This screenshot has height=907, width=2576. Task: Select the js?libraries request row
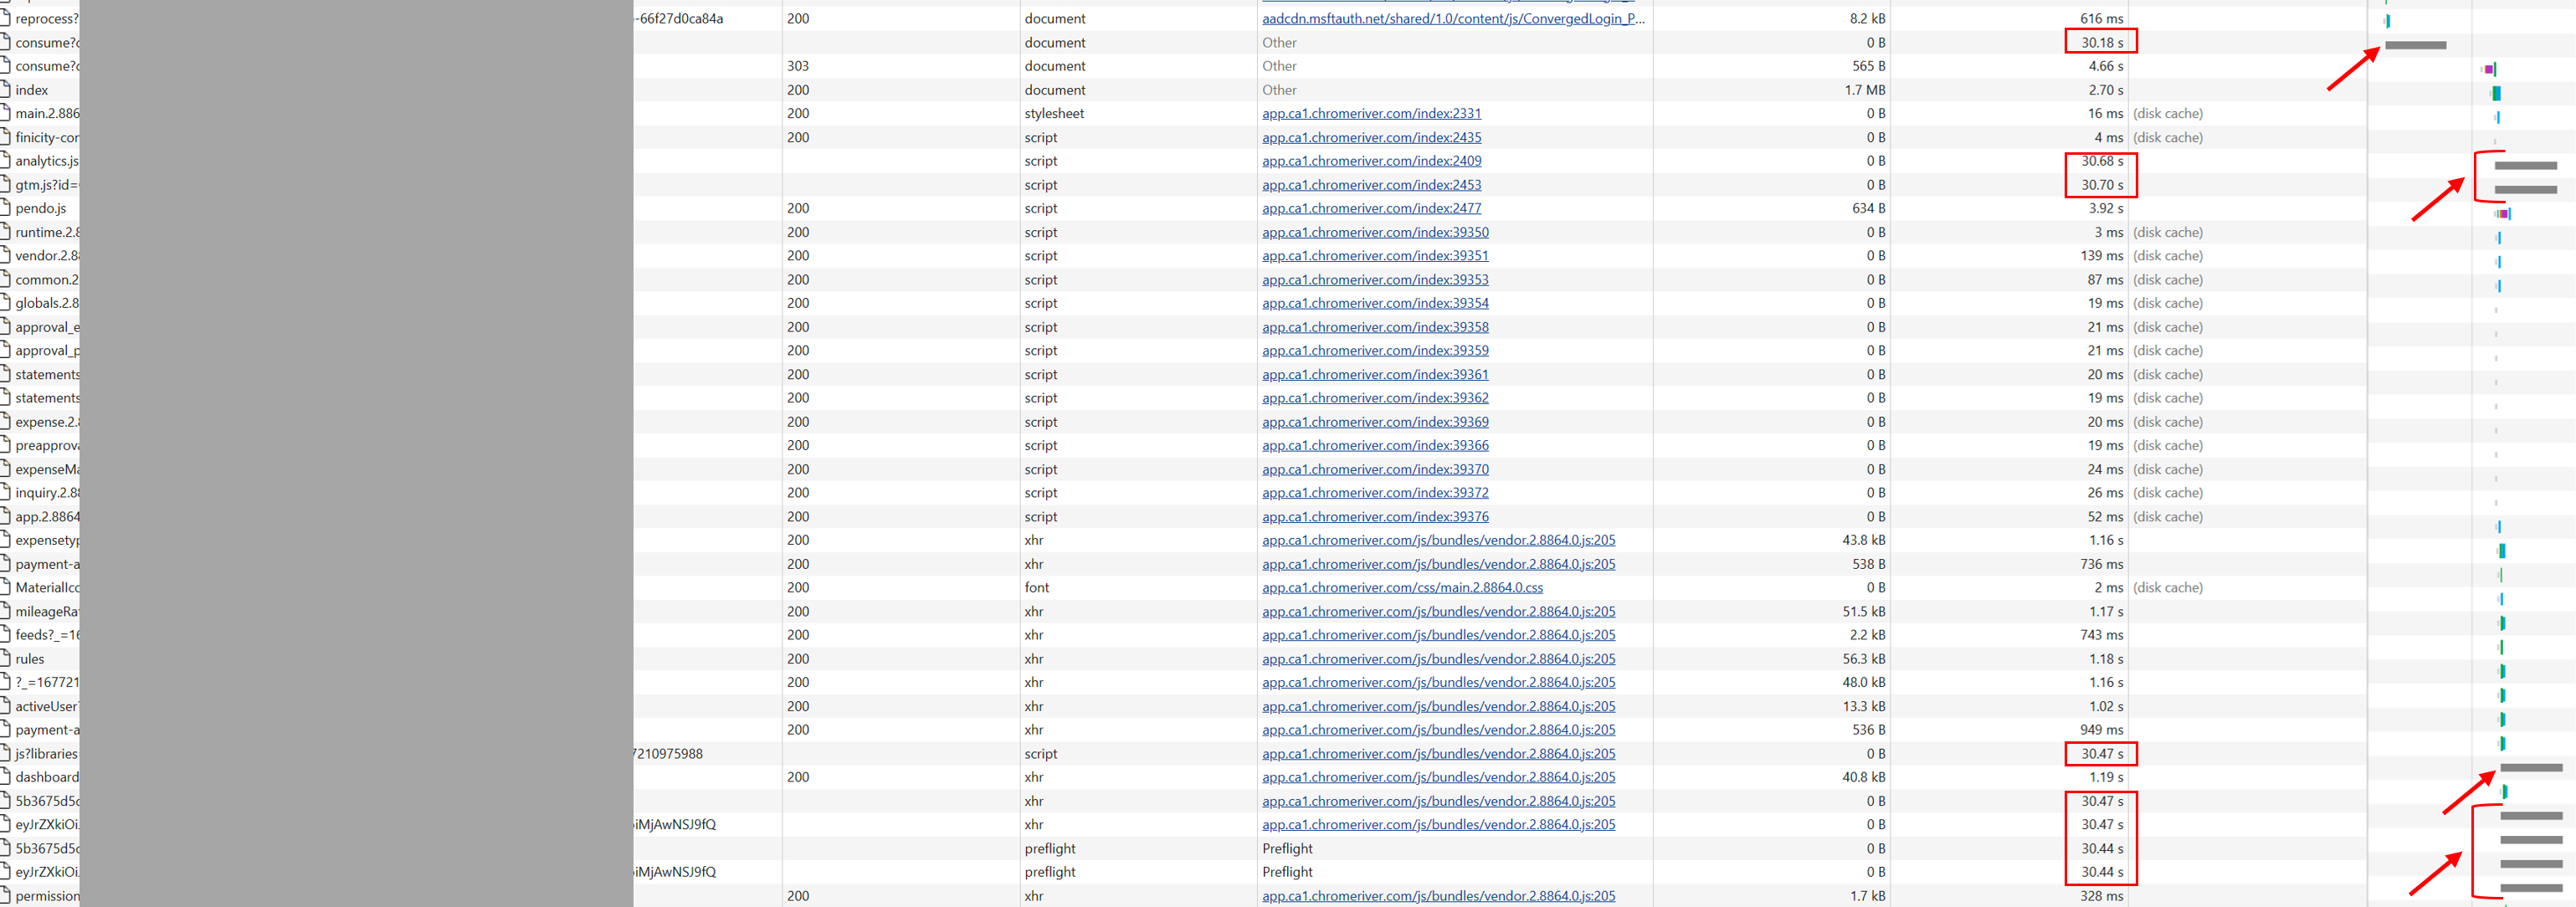pos(46,754)
